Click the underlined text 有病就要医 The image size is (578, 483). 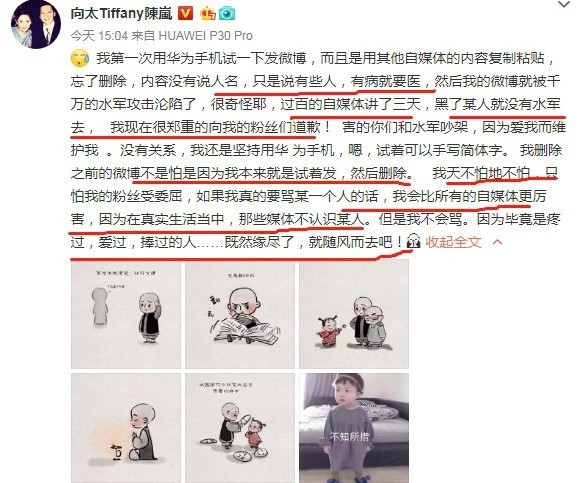click(x=386, y=81)
